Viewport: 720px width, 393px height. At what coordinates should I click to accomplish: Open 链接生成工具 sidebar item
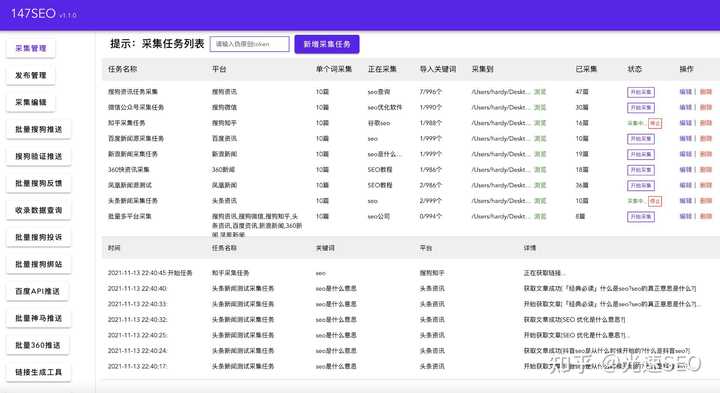[x=39, y=372]
